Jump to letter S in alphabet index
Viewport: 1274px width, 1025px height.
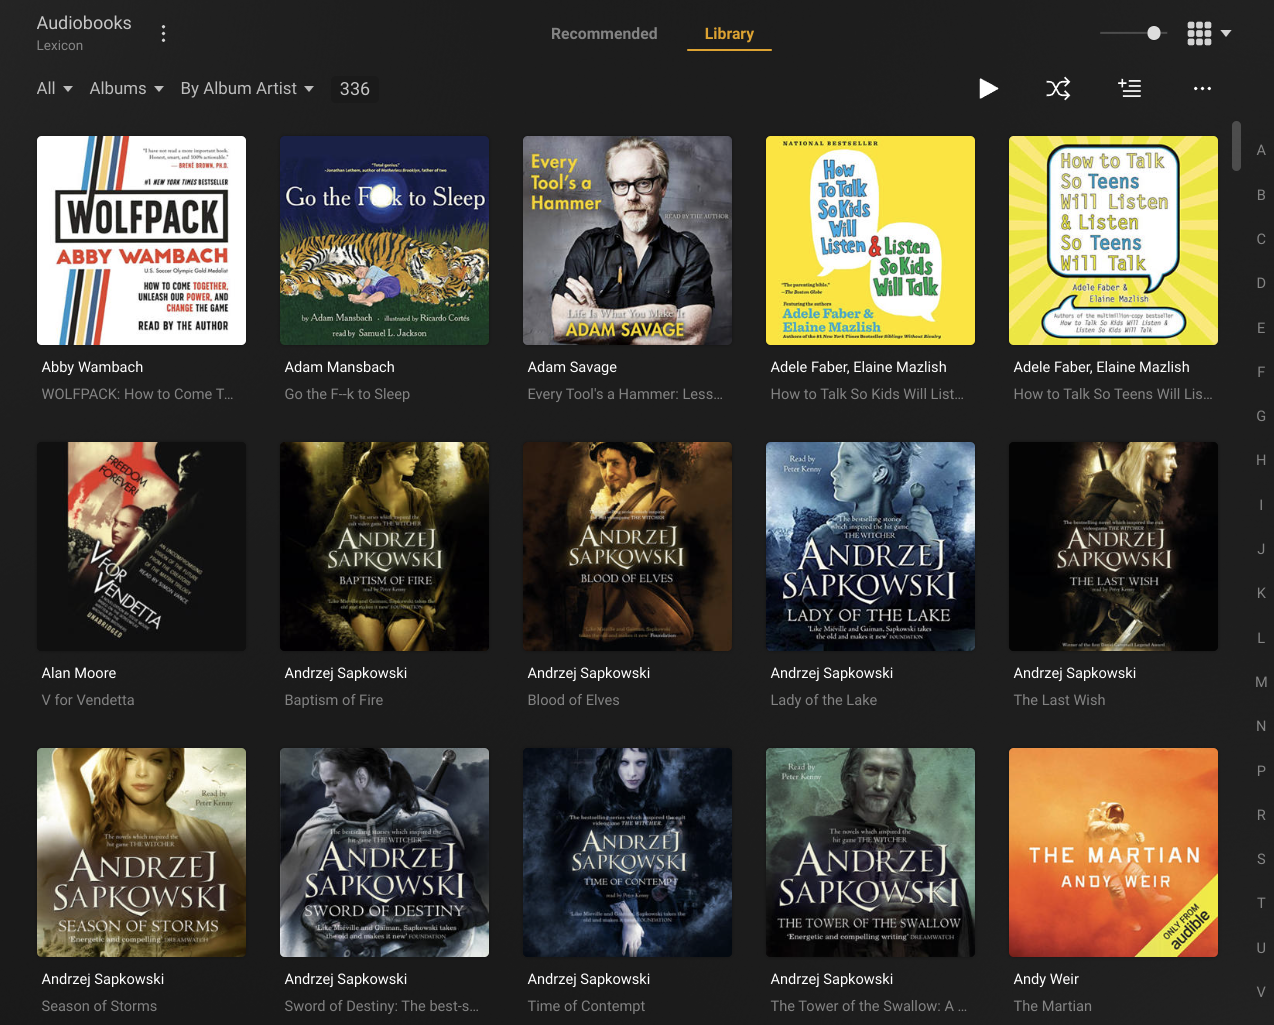(x=1261, y=859)
